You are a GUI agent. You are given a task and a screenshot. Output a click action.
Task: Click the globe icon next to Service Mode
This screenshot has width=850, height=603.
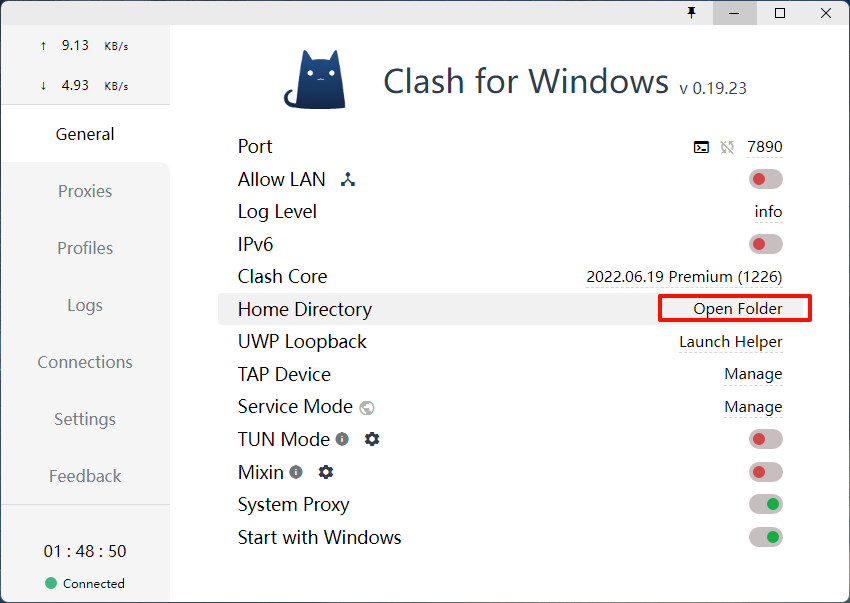[x=367, y=408]
